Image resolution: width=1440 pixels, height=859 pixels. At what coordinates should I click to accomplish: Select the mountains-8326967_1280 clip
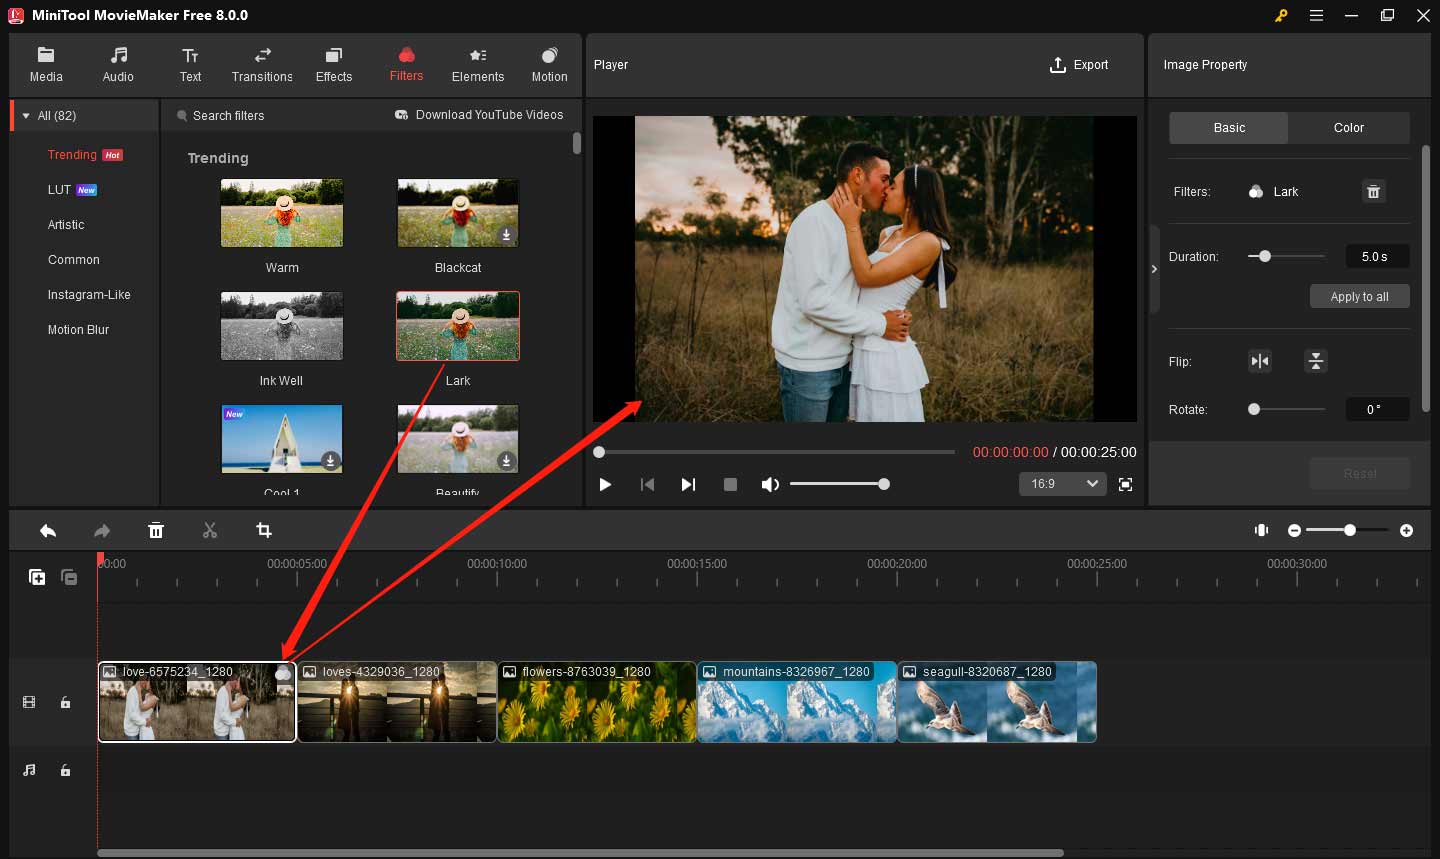point(797,702)
